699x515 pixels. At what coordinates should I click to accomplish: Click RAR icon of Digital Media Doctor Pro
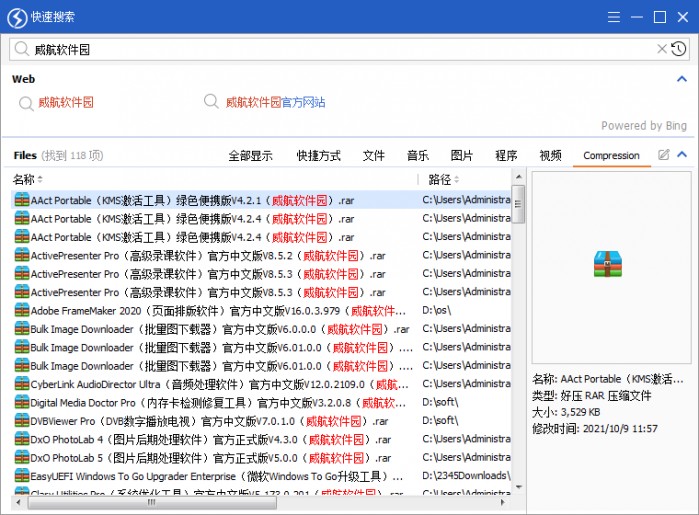click(22, 402)
